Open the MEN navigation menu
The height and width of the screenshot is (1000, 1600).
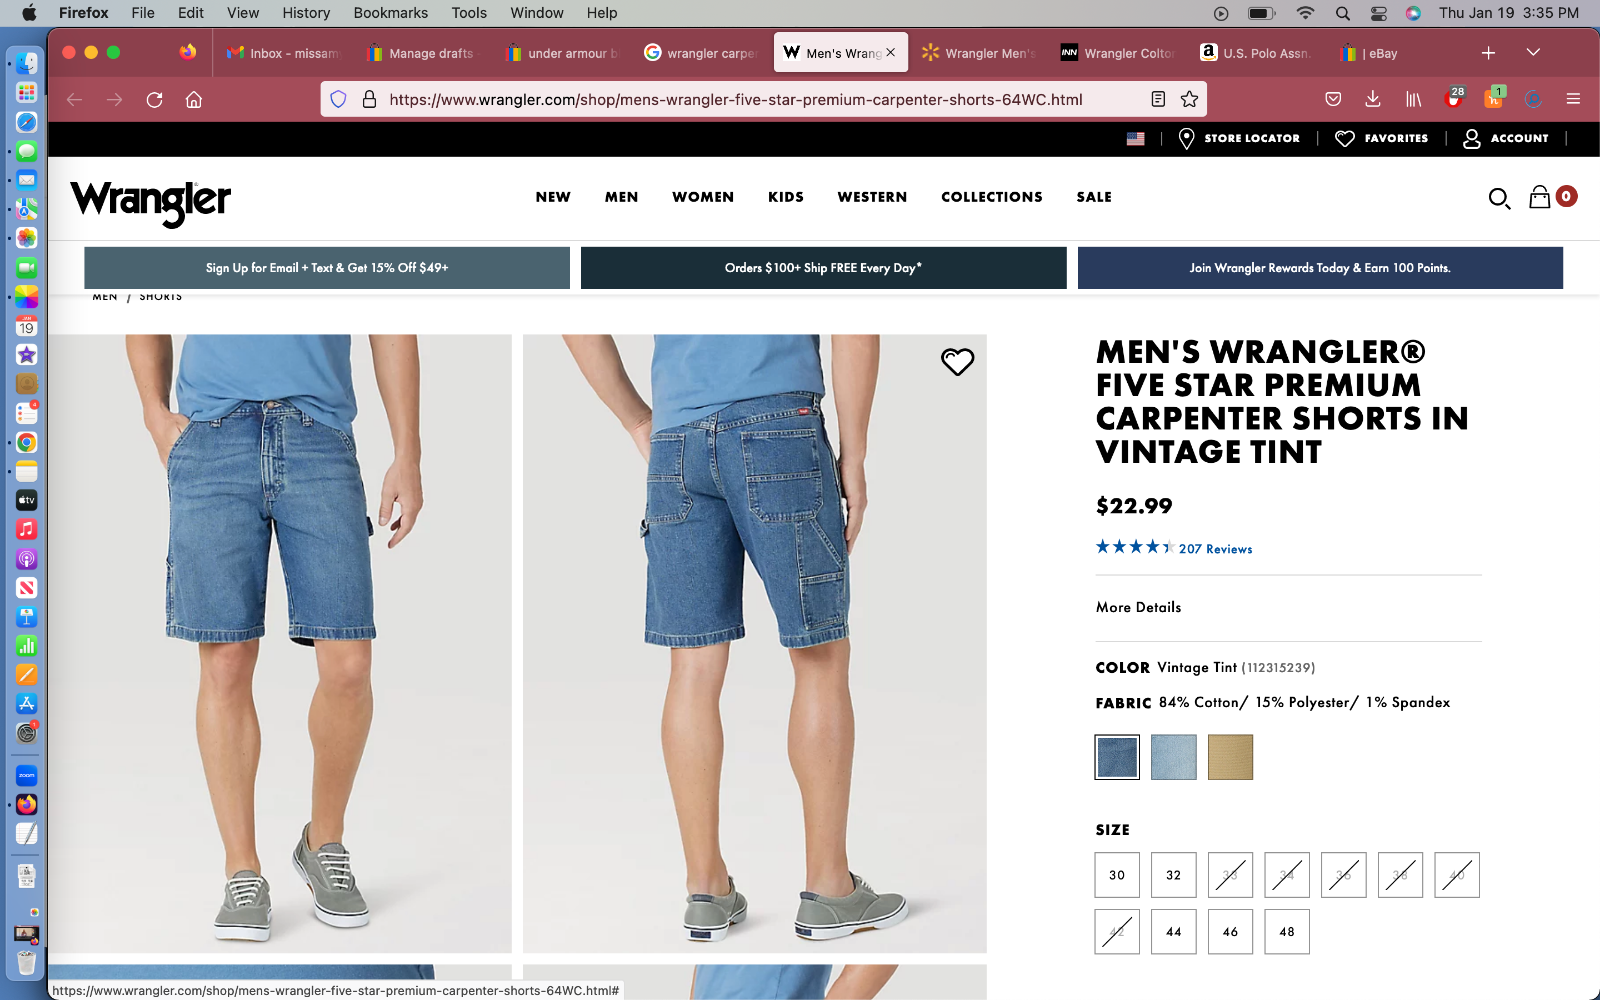coord(621,197)
